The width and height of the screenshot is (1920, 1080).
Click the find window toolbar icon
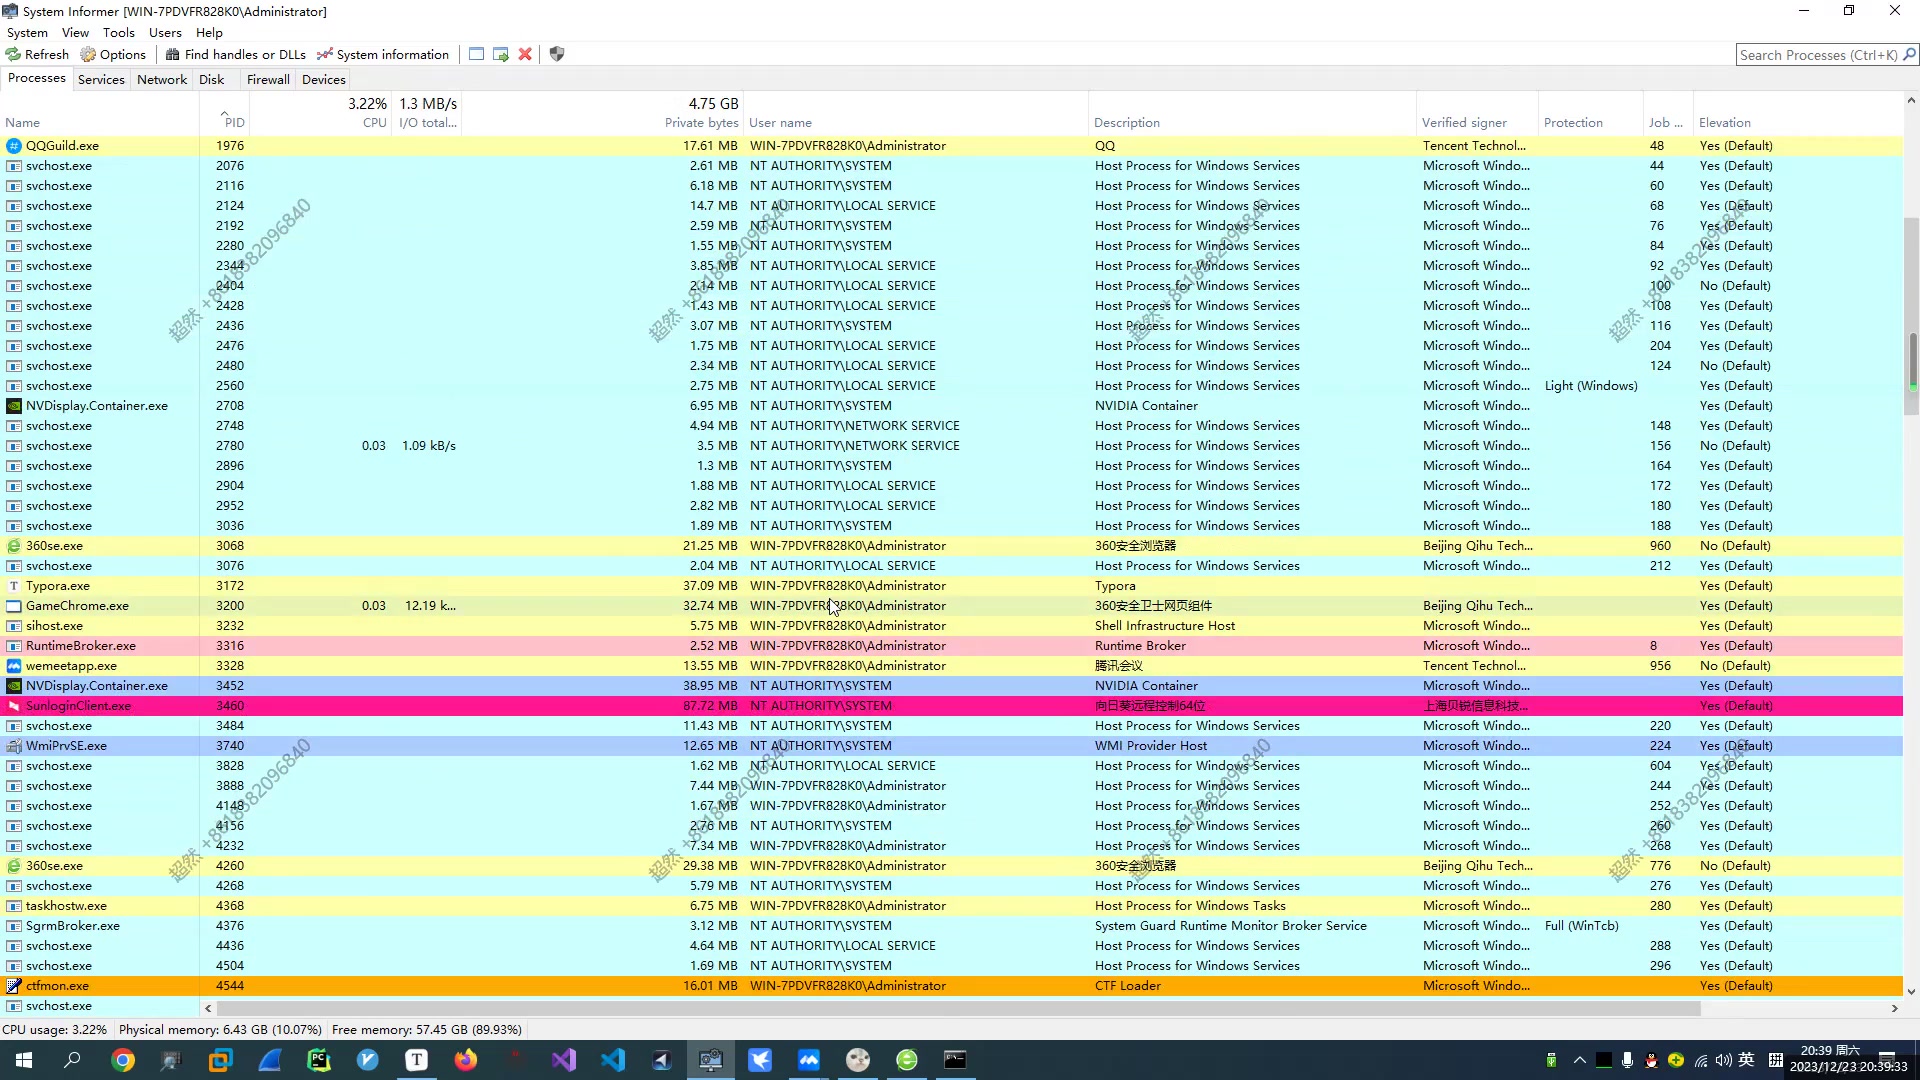click(x=477, y=54)
